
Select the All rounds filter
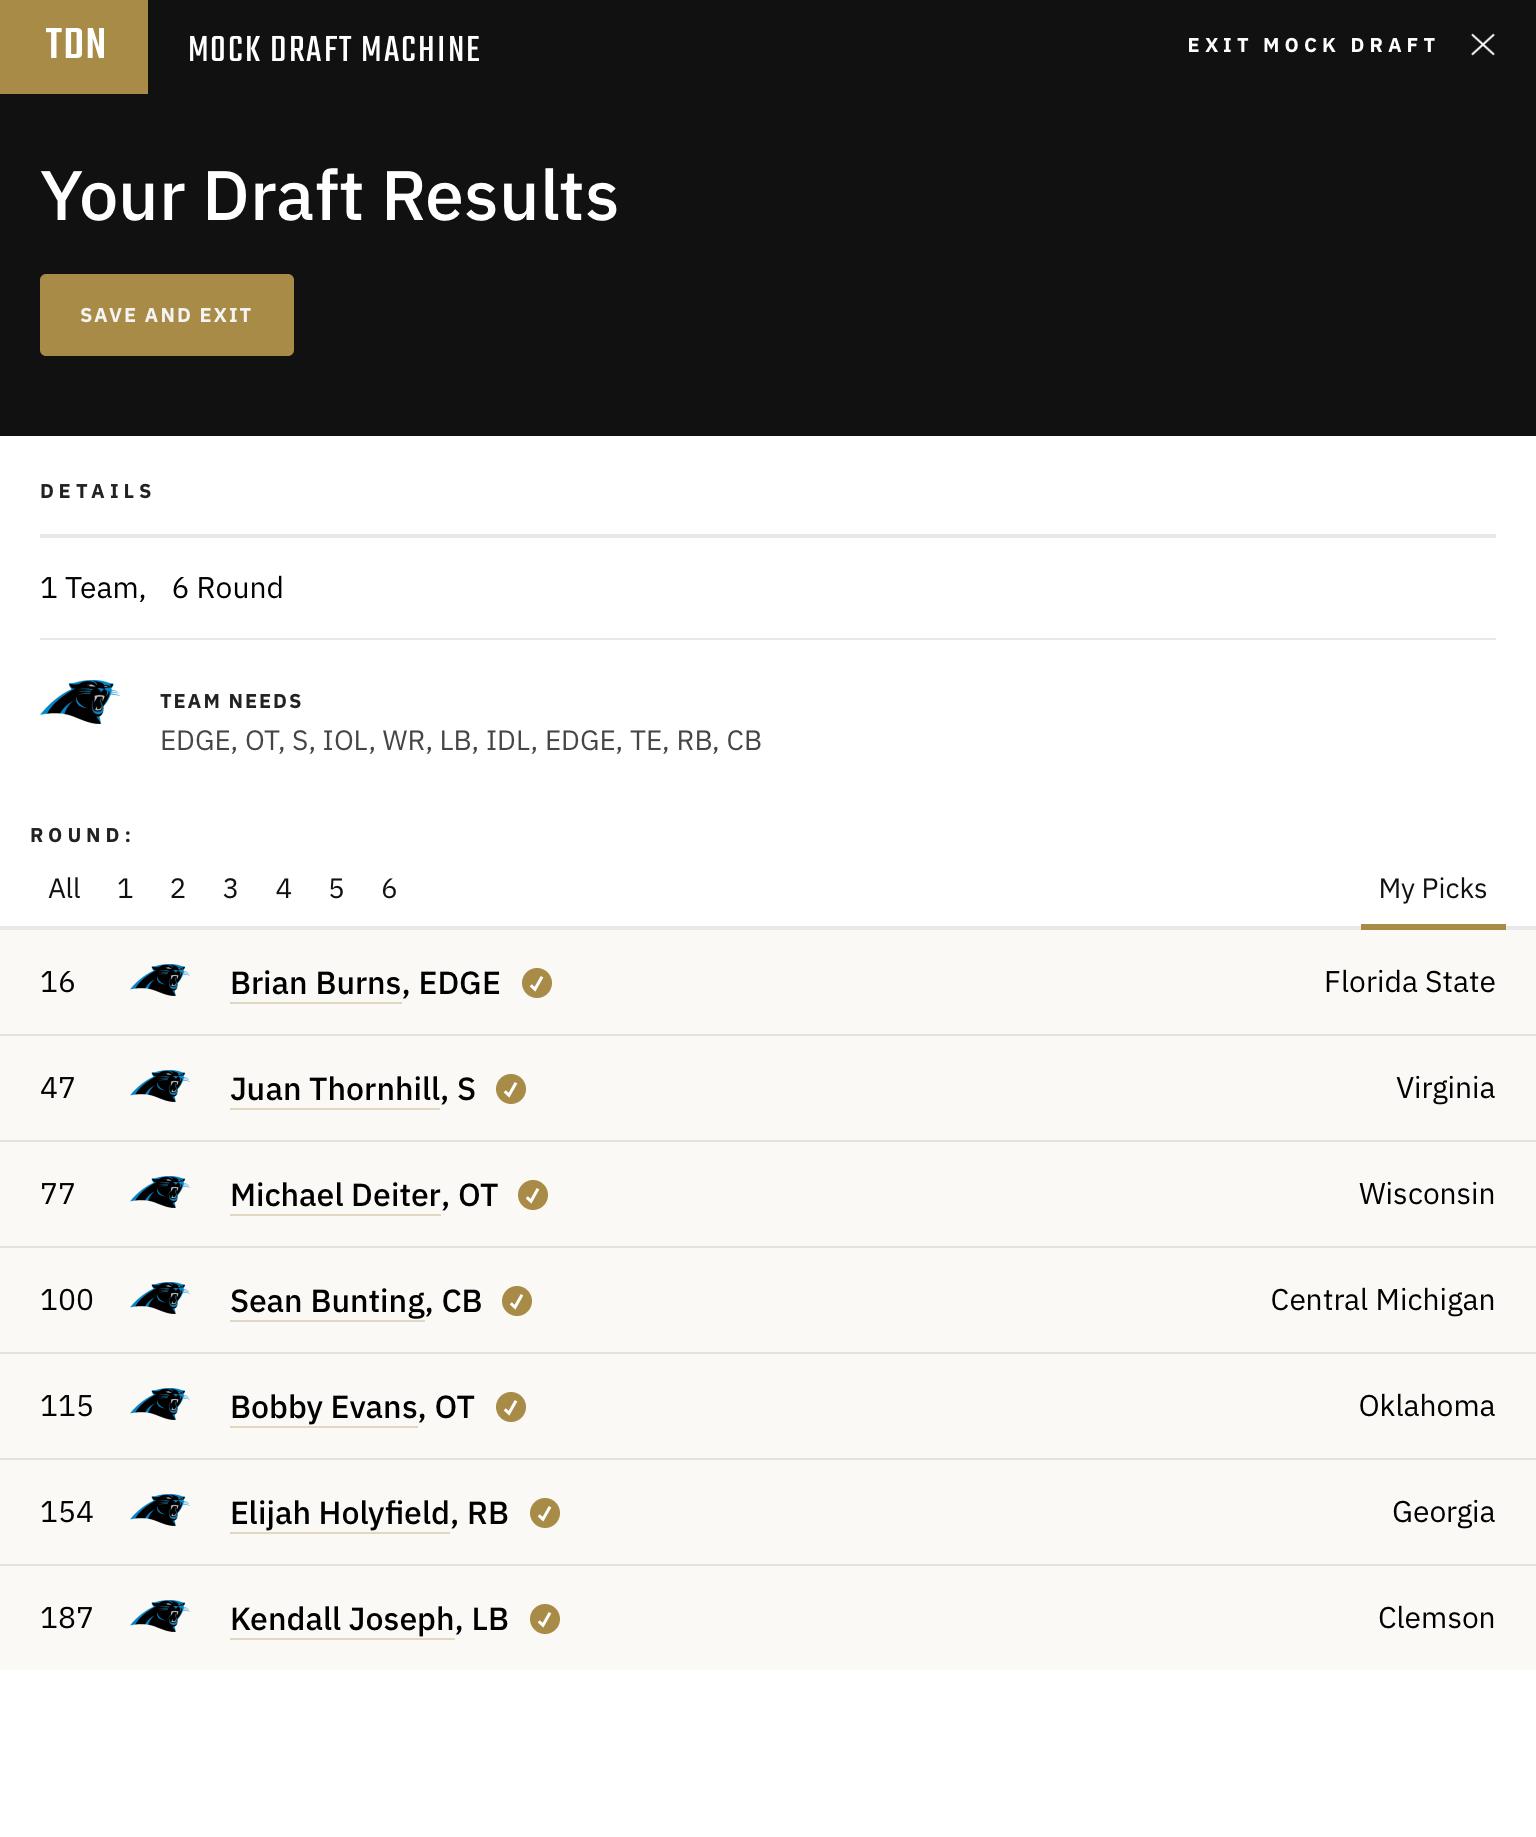64,888
